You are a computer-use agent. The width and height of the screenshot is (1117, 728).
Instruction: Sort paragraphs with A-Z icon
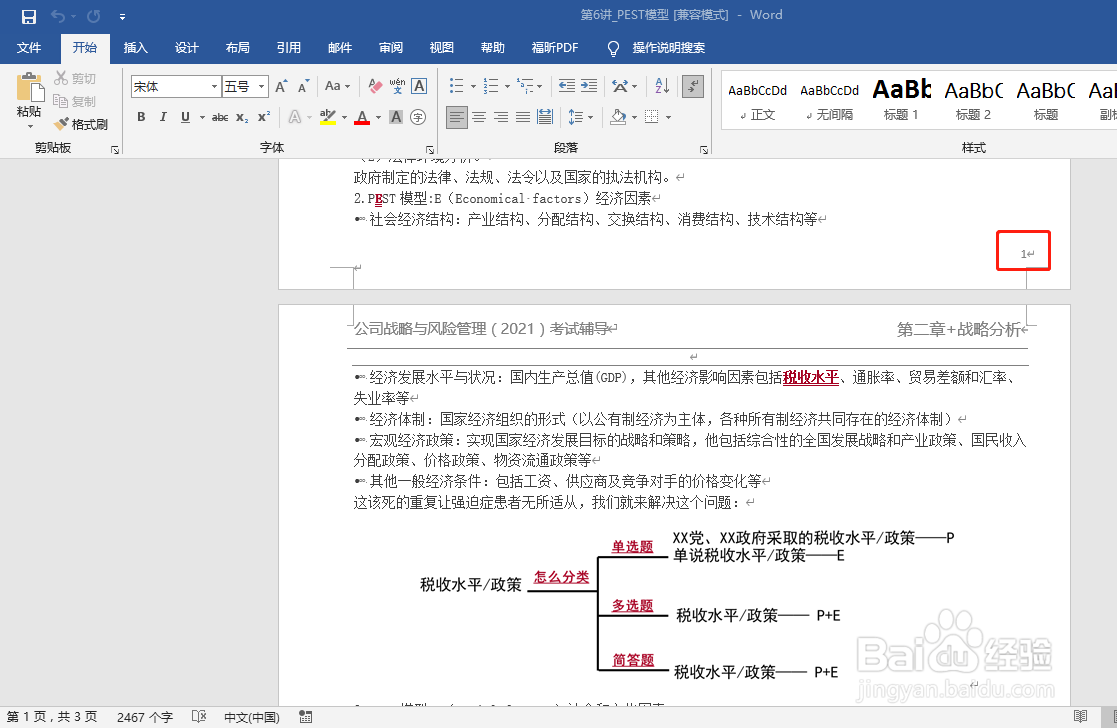click(x=662, y=86)
